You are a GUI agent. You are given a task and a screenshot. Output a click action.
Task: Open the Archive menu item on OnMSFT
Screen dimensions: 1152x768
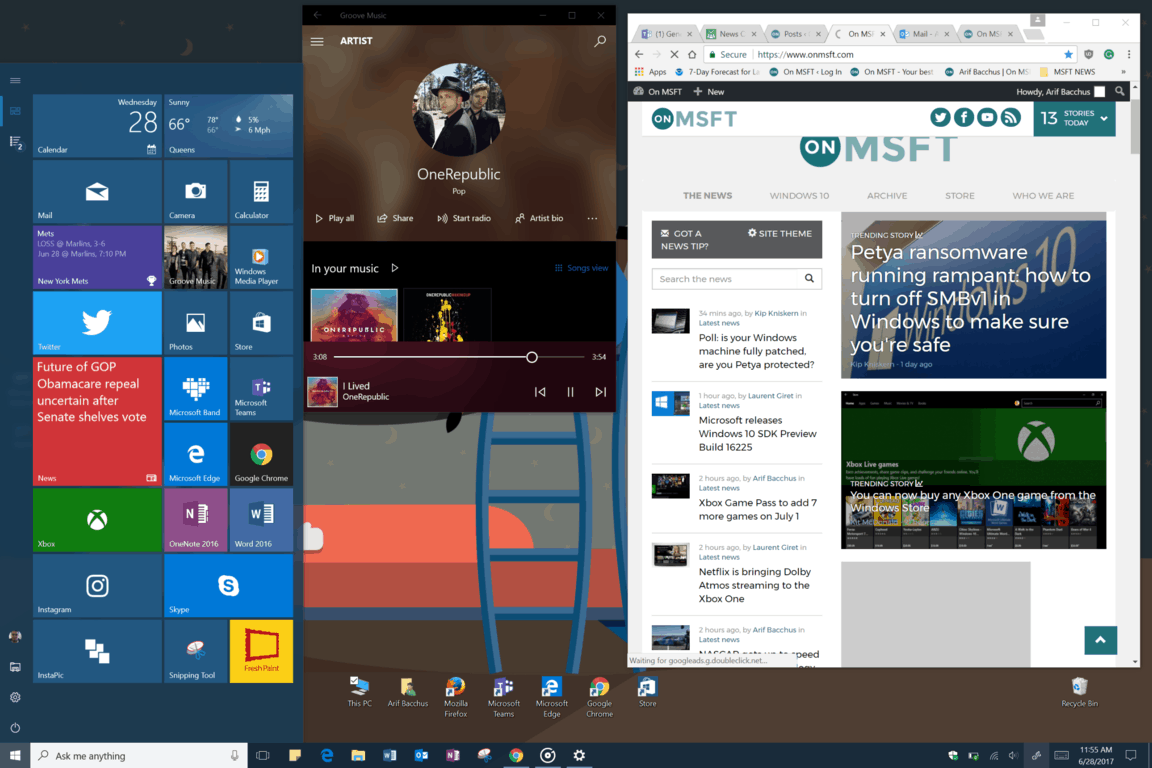click(x=887, y=196)
